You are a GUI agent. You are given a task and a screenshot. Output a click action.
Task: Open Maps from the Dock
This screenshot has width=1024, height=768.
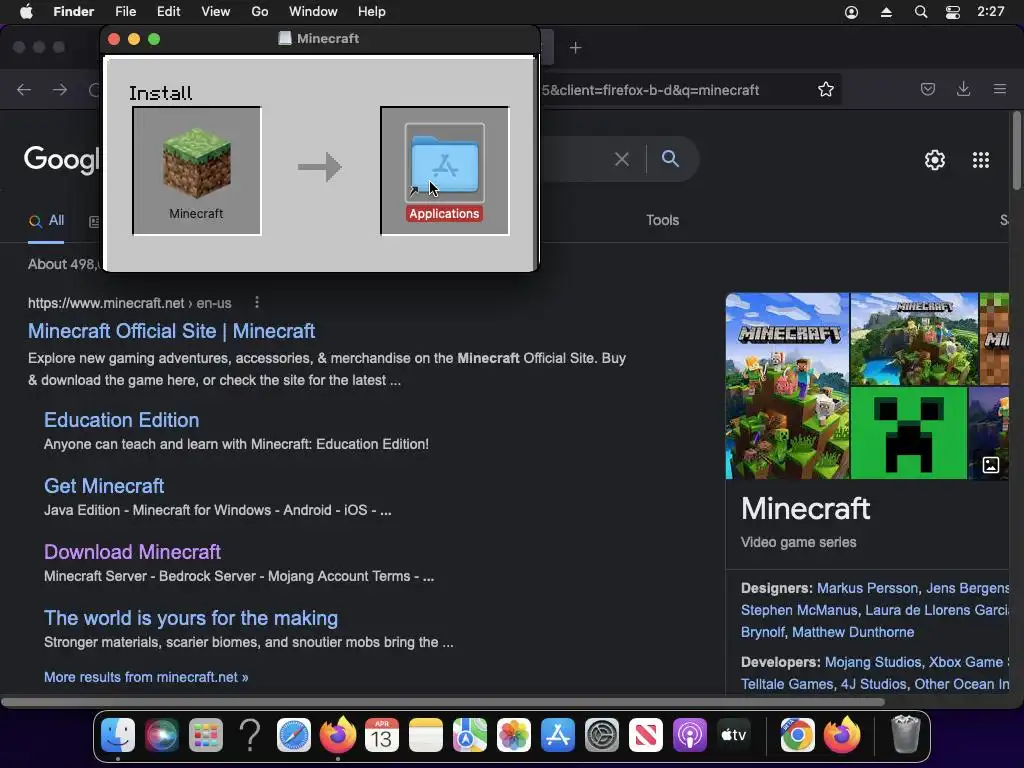(x=470, y=736)
